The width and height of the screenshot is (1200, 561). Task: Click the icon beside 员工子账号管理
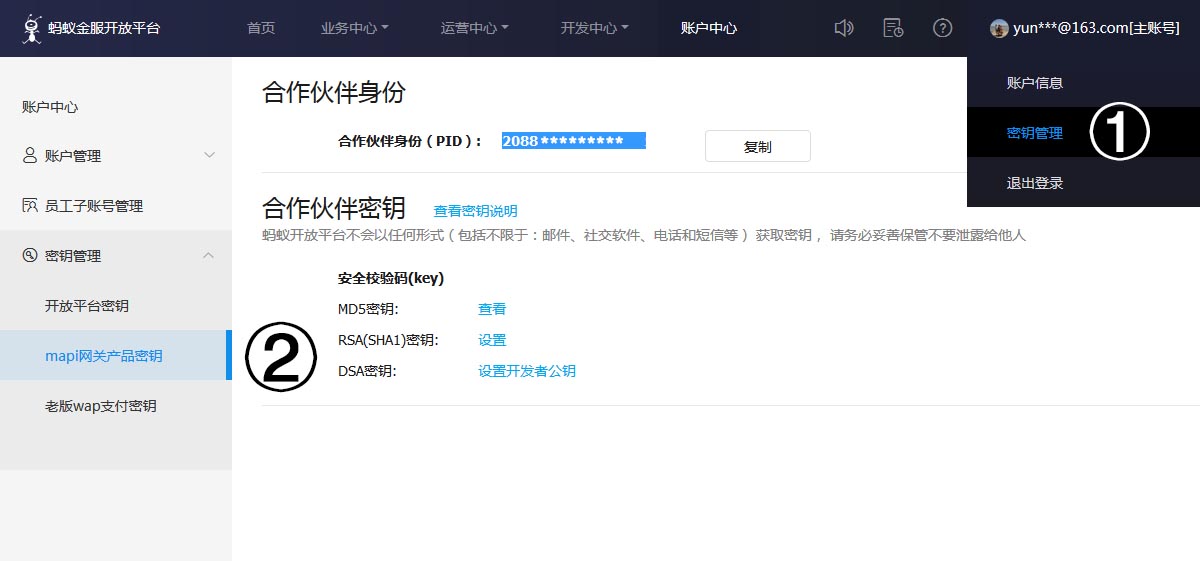tap(30, 205)
